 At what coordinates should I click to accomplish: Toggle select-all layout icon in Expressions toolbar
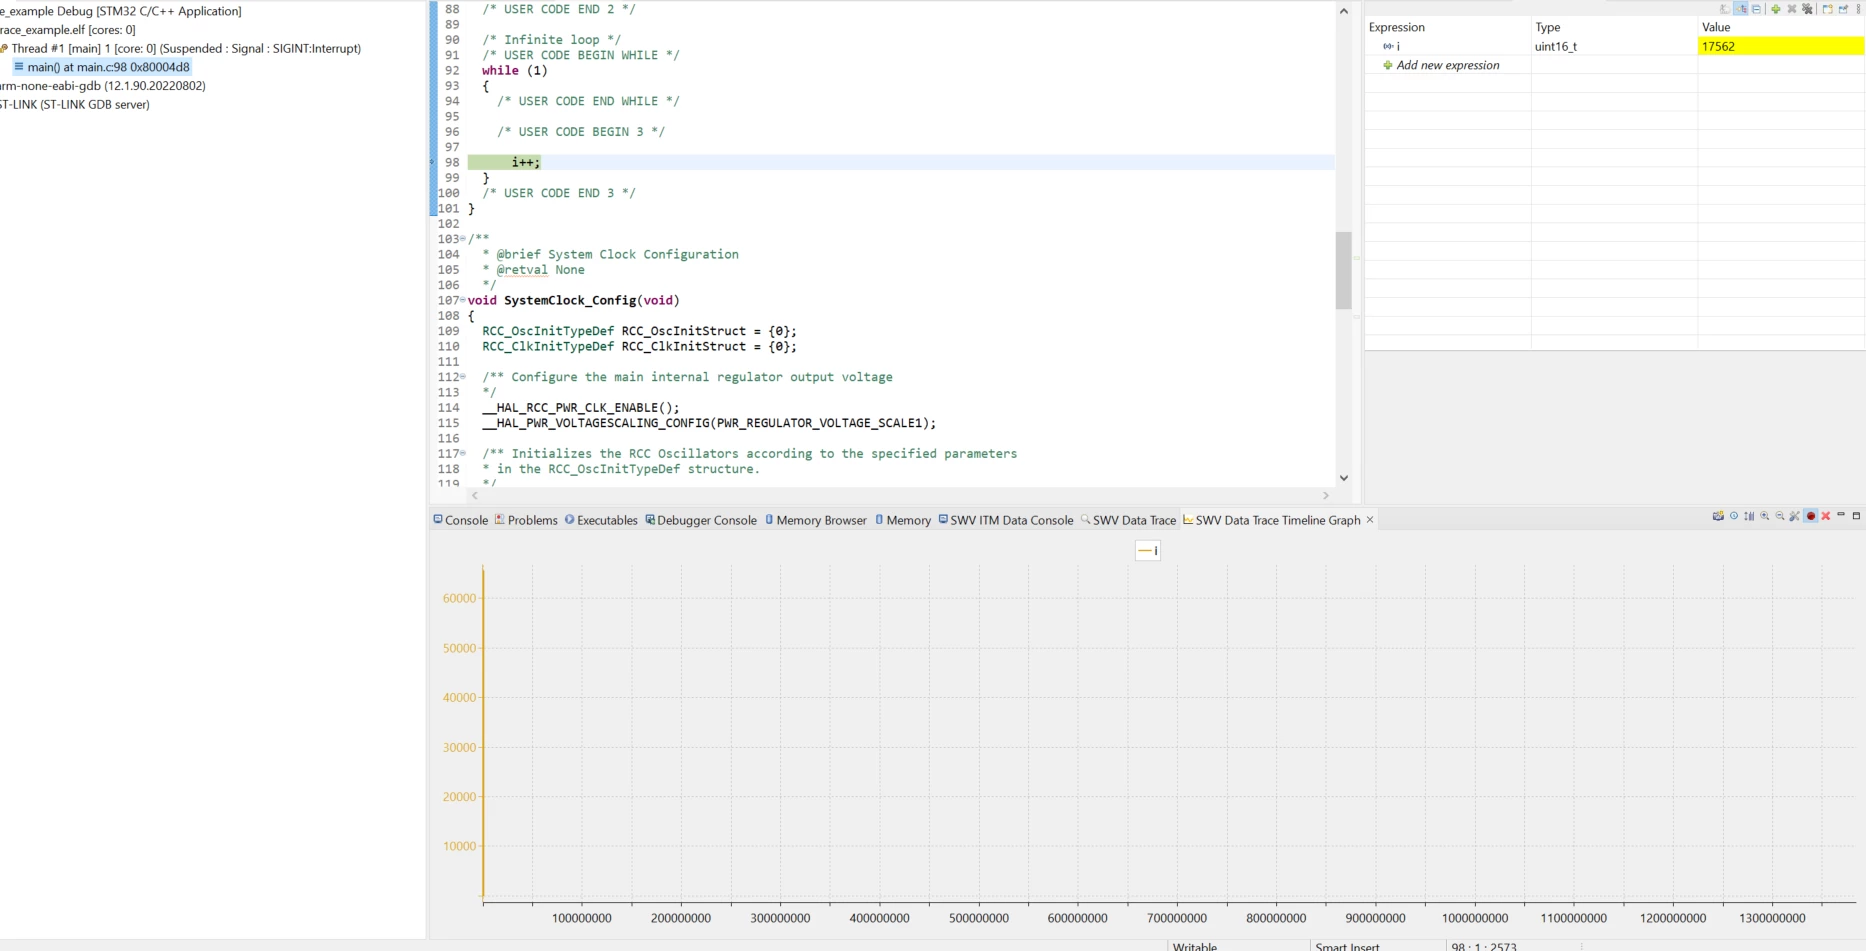(1741, 9)
